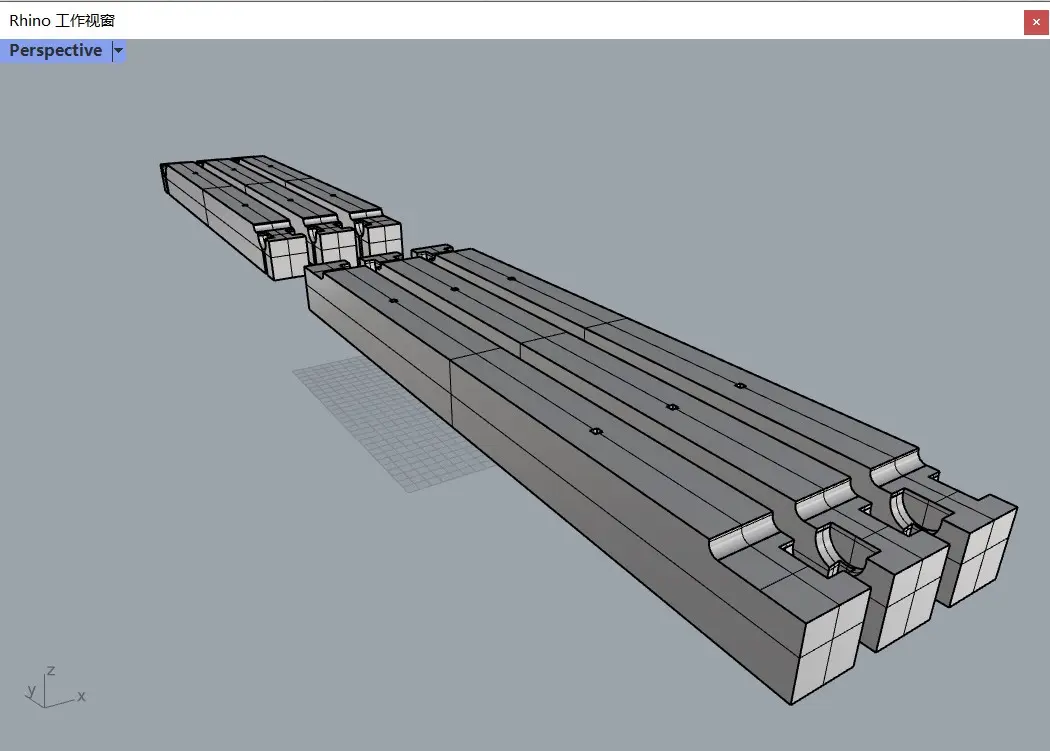The image size is (1050, 751).
Task: Click the X axis label of the axis icon
Action: [81, 696]
